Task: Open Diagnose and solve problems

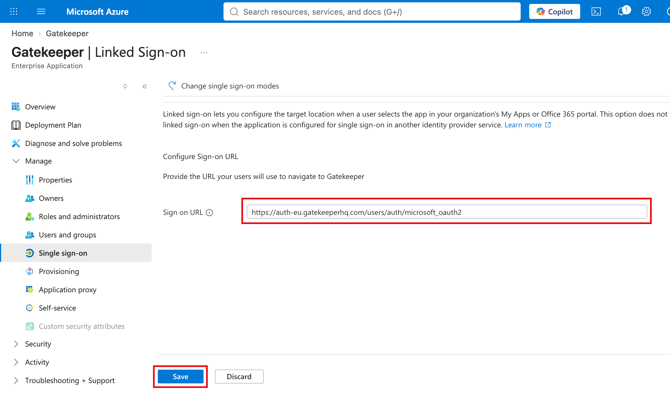Action: tap(73, 144)
